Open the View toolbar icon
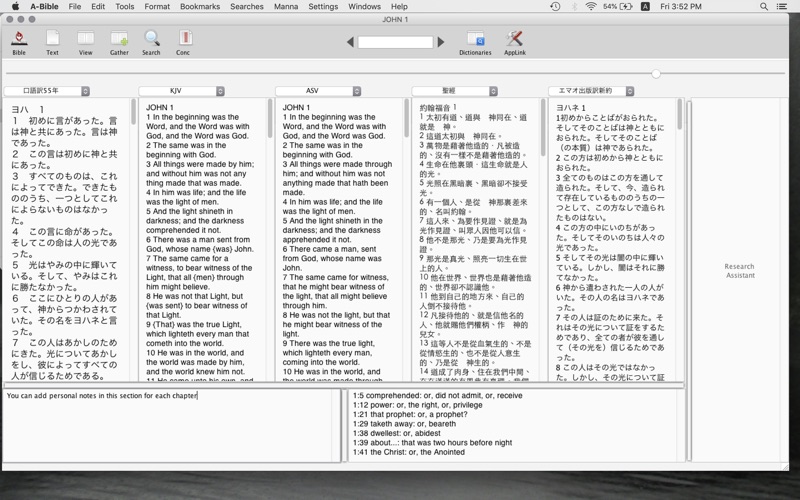 click(85, 42)
